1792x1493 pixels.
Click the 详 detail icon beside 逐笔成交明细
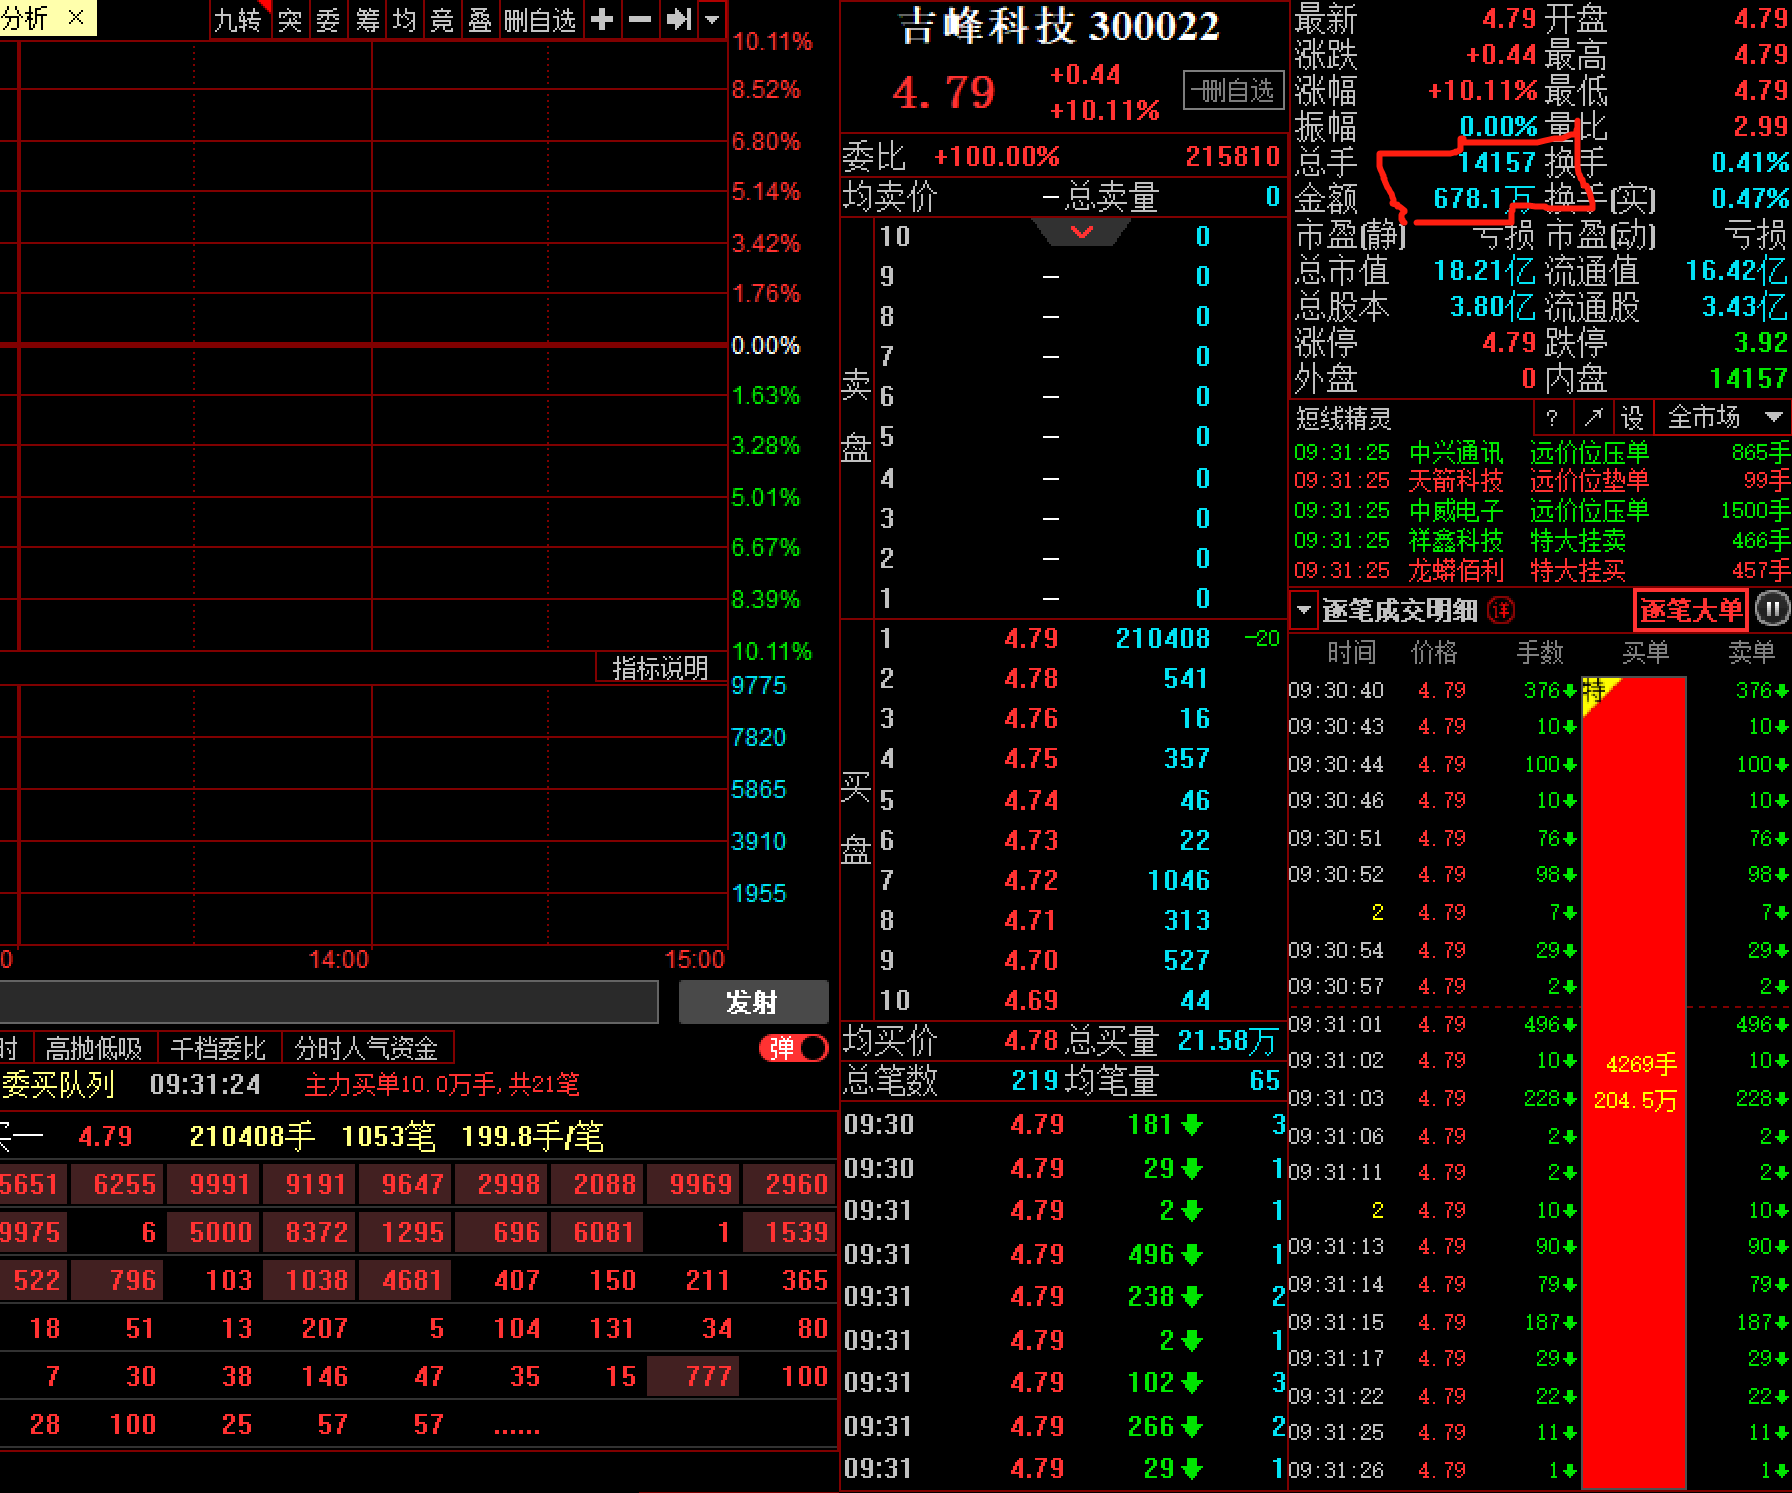pyautogui.click(x=1501, y=609)
